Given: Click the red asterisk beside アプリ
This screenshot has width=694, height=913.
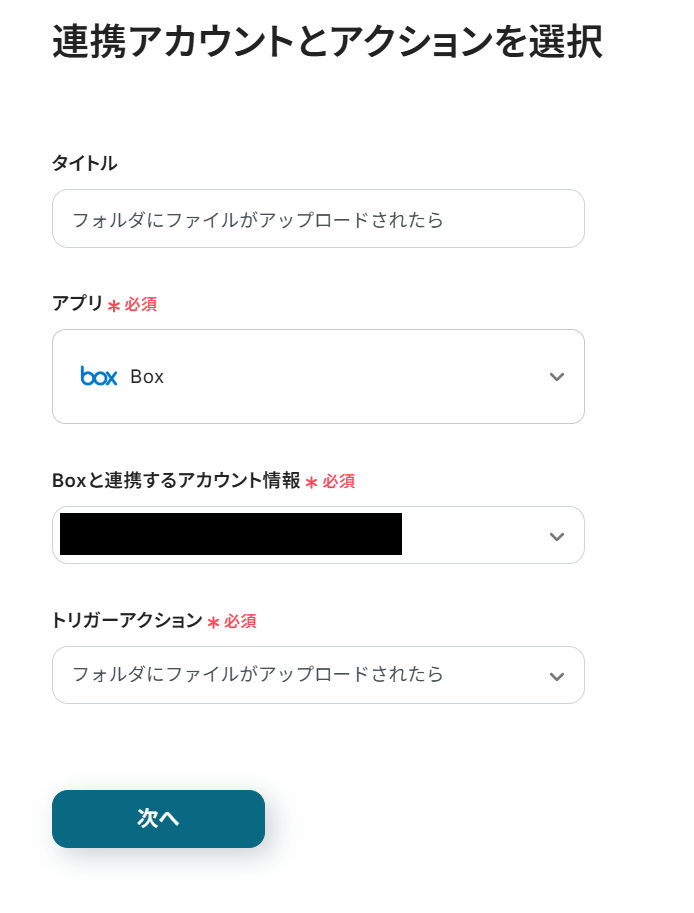Looking at the screenshot, I should click(114, 305).
